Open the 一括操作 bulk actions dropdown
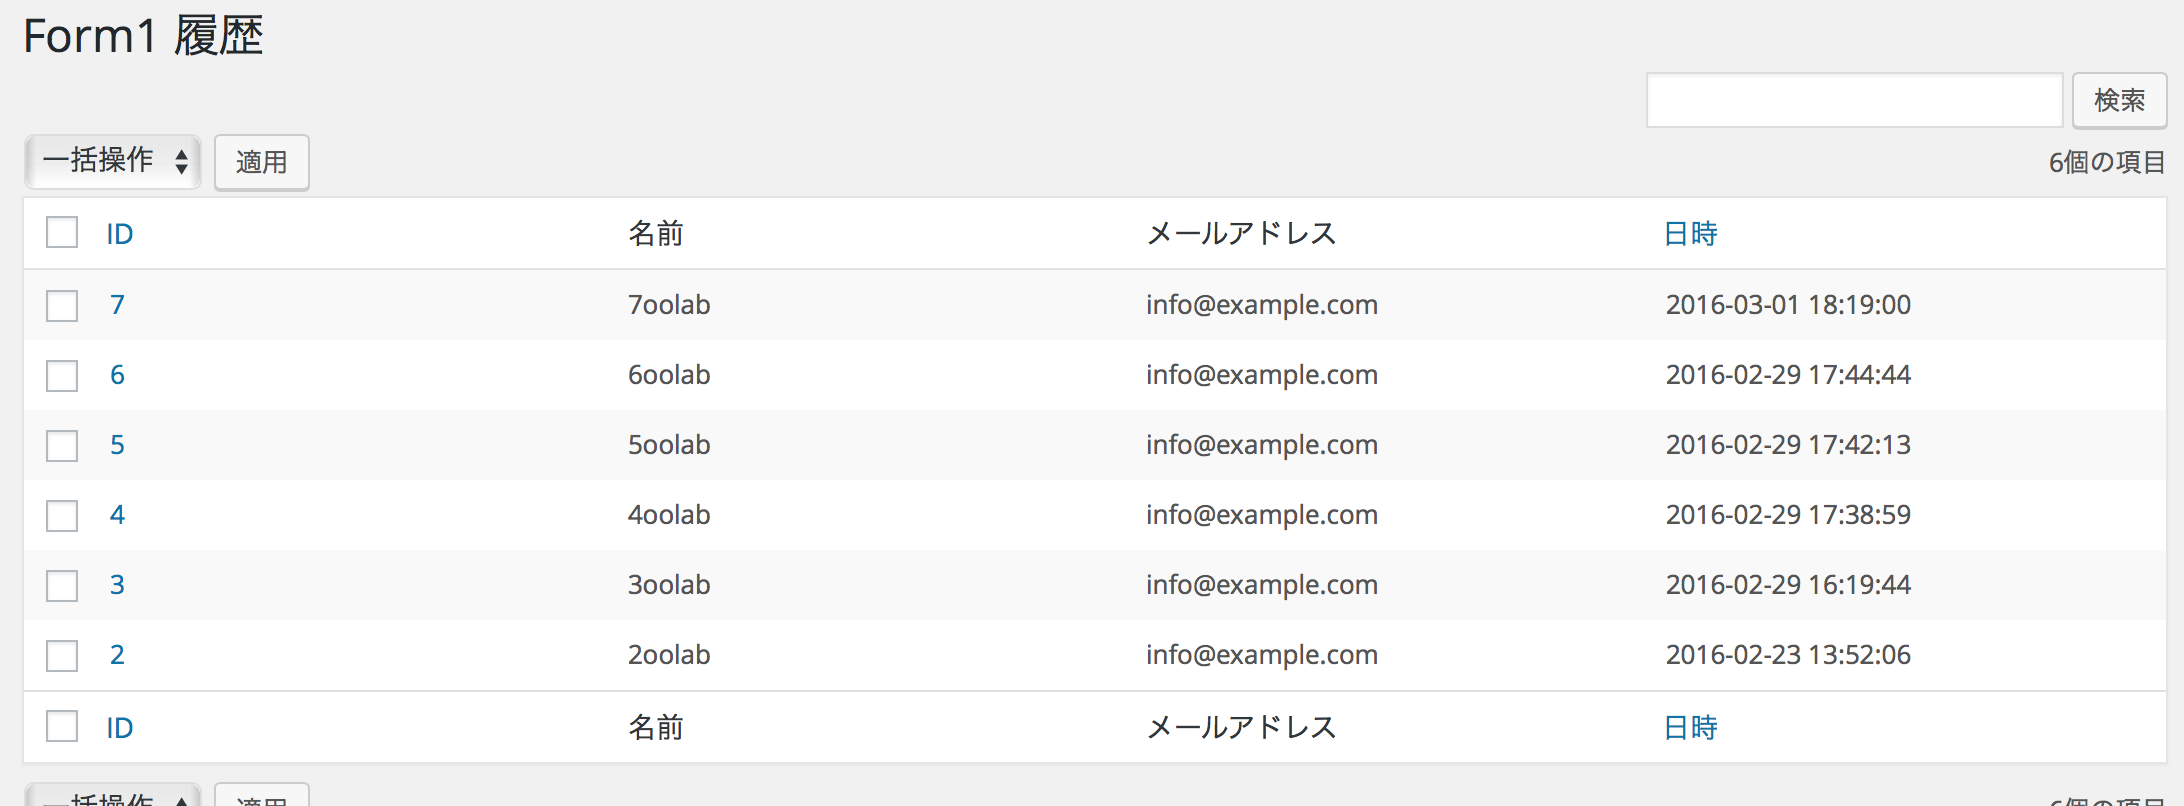 pyautogui.click(x=113, y=161)
